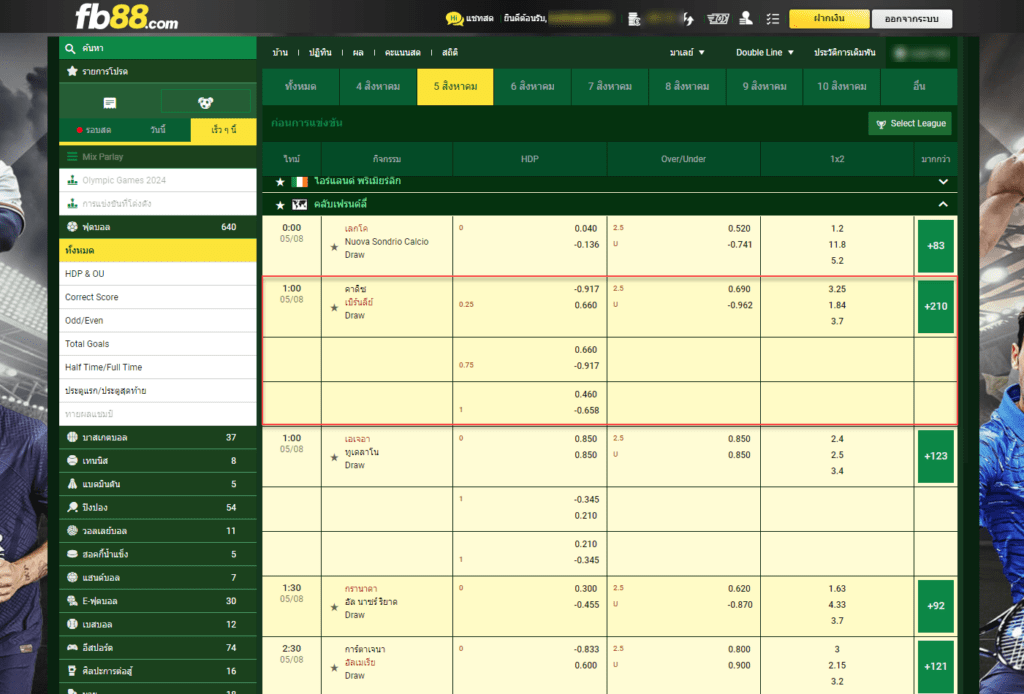Viewport: 1024px width, 694px height.
Task: Click the E-football icon in sidebar
Action: pos(72,601)
